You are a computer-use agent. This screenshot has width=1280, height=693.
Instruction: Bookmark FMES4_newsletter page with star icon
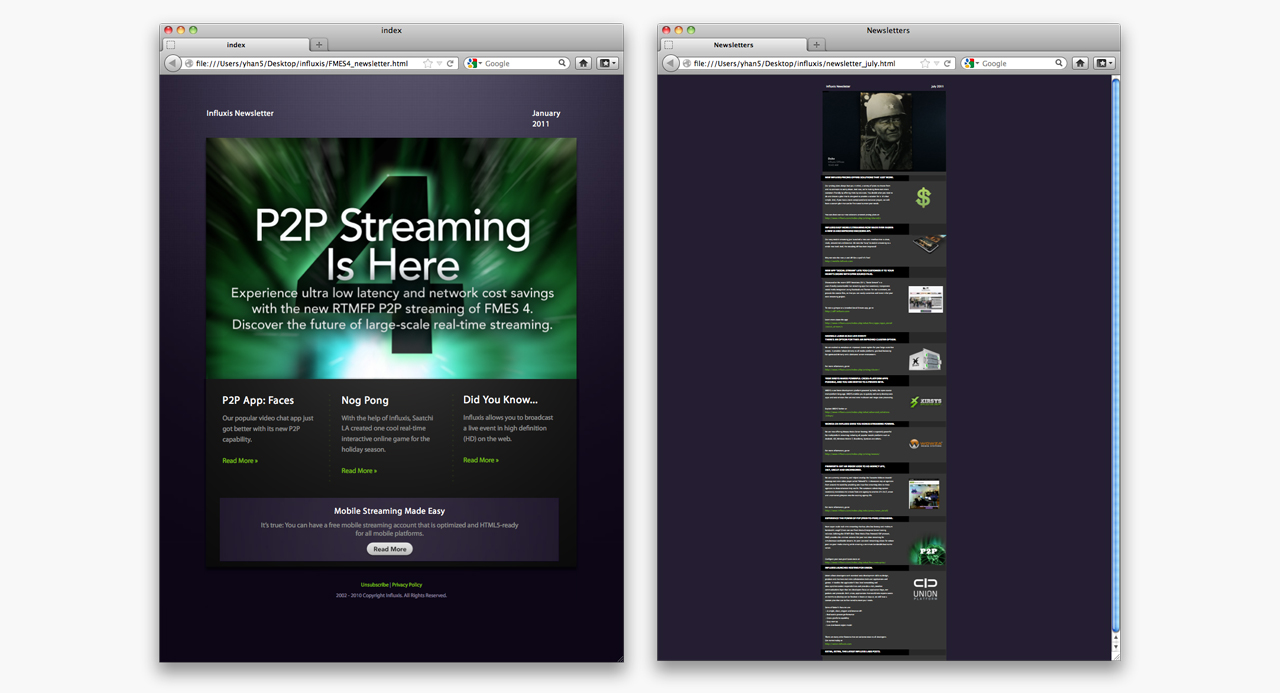(x=428, y=63)
